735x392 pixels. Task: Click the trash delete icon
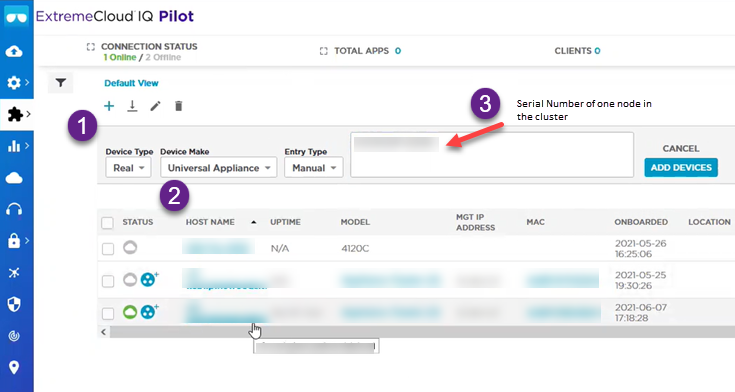point(179,106)
